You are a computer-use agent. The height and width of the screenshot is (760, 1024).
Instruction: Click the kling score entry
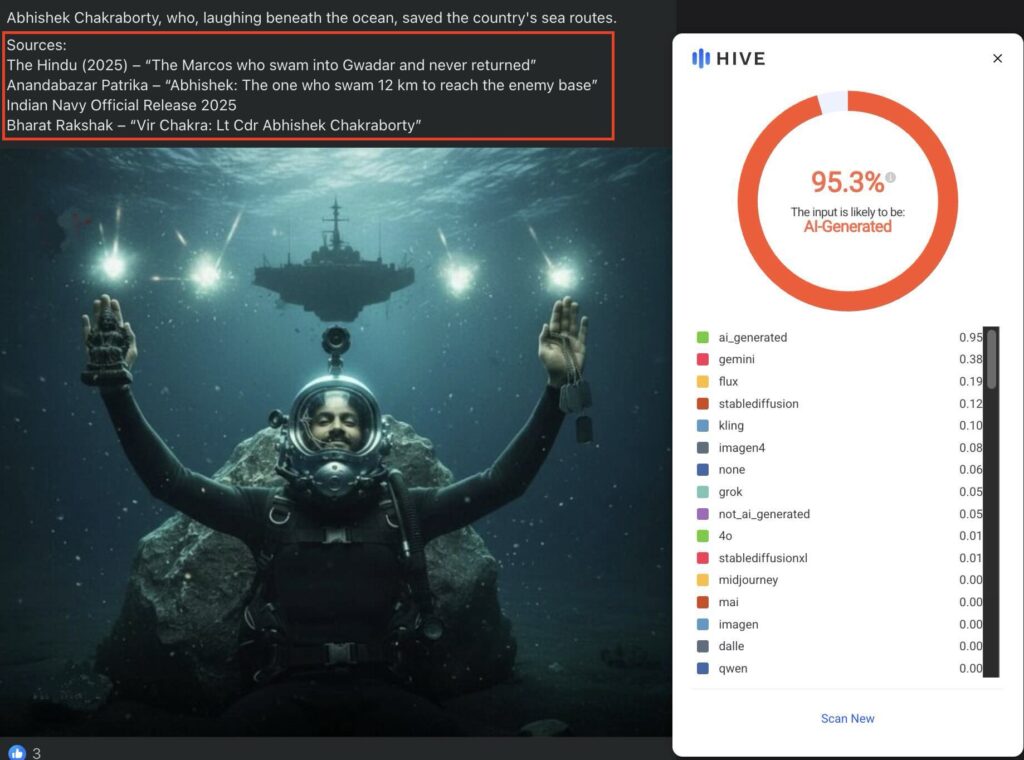point(970,426)
